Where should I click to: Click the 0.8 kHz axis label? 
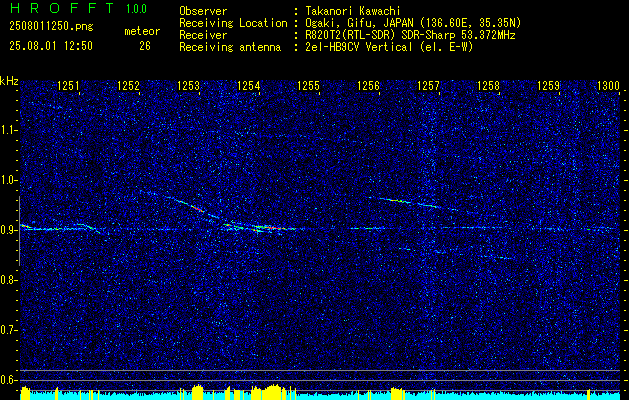click(x=7, y=280)
